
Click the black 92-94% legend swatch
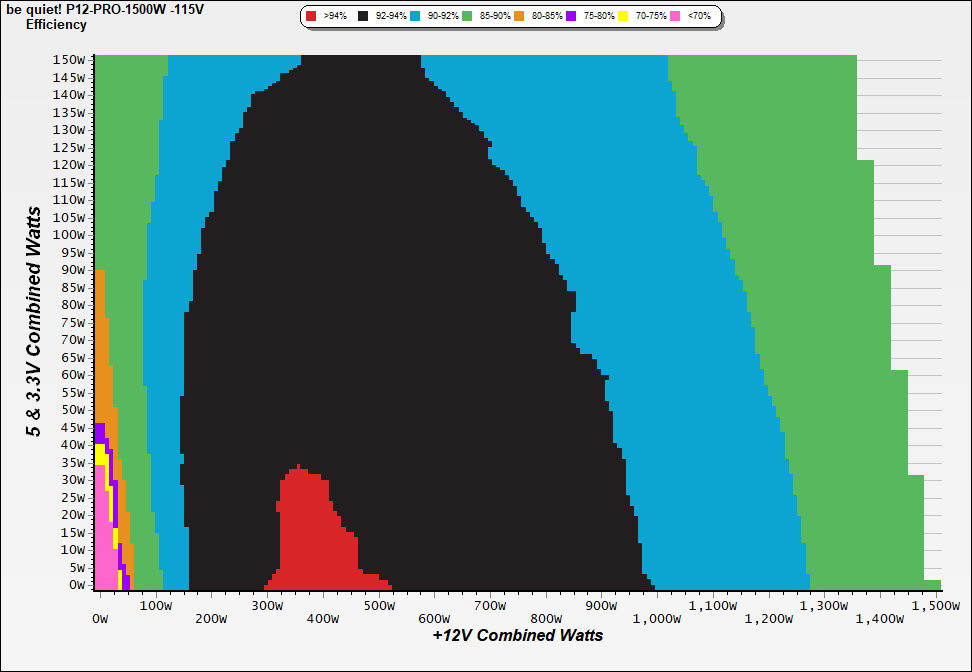click(362, 17)
